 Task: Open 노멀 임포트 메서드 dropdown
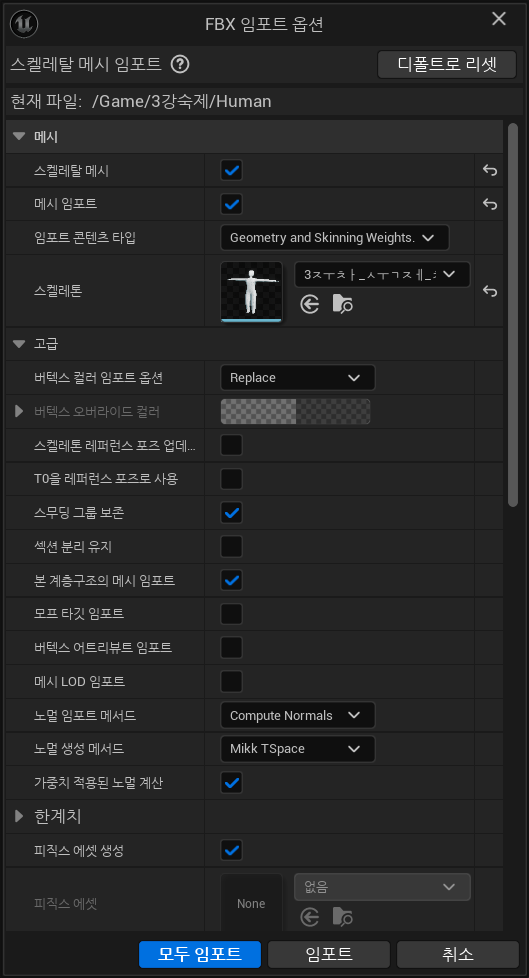click(298, 715)
